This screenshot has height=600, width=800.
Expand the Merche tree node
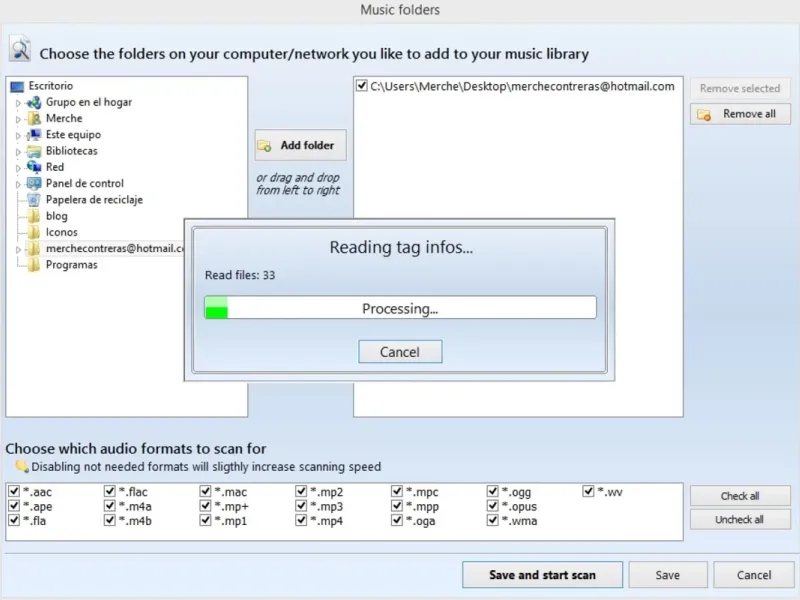tap(18, 119)
